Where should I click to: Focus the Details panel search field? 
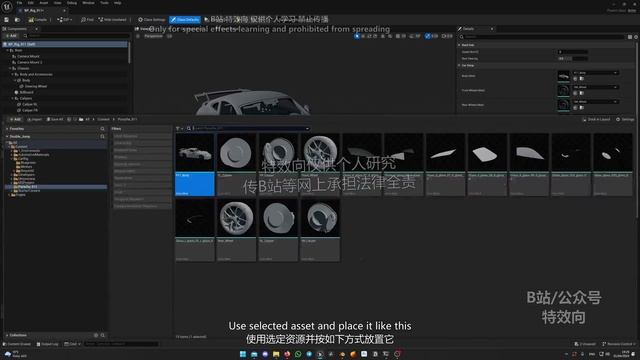pyautogui.click(x=543, y=37)
